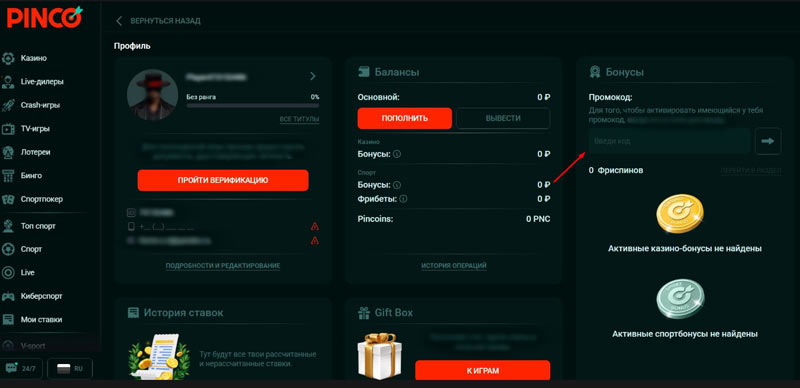Open the 24/7 support chat icon
This screenshot has width=800, height=388.
(11, 368)
